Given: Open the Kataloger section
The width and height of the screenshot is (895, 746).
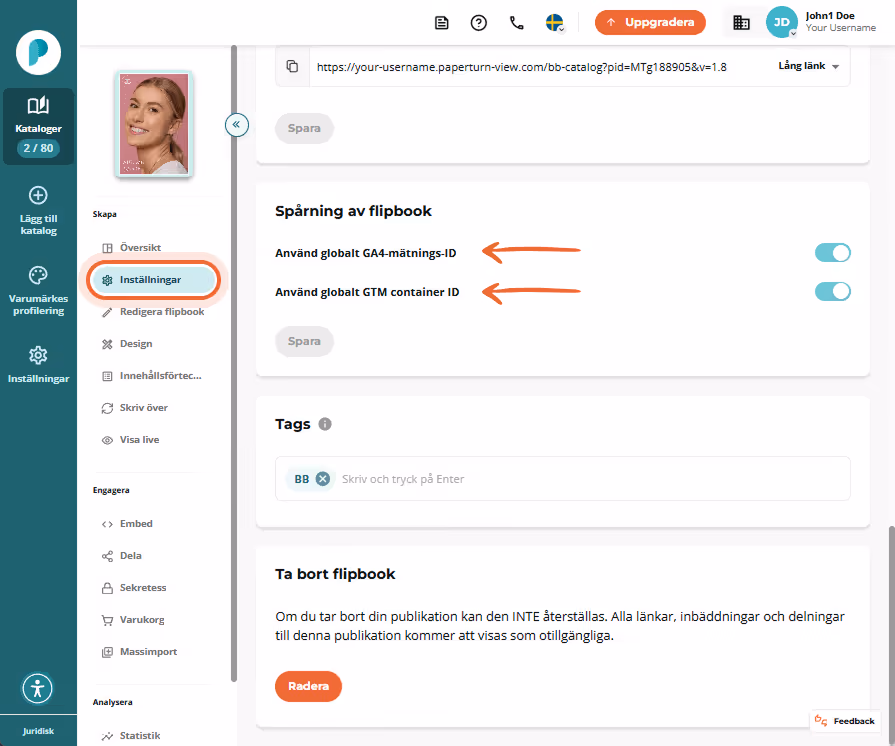Looking at the screenshot, I should (x=38, y=126).
